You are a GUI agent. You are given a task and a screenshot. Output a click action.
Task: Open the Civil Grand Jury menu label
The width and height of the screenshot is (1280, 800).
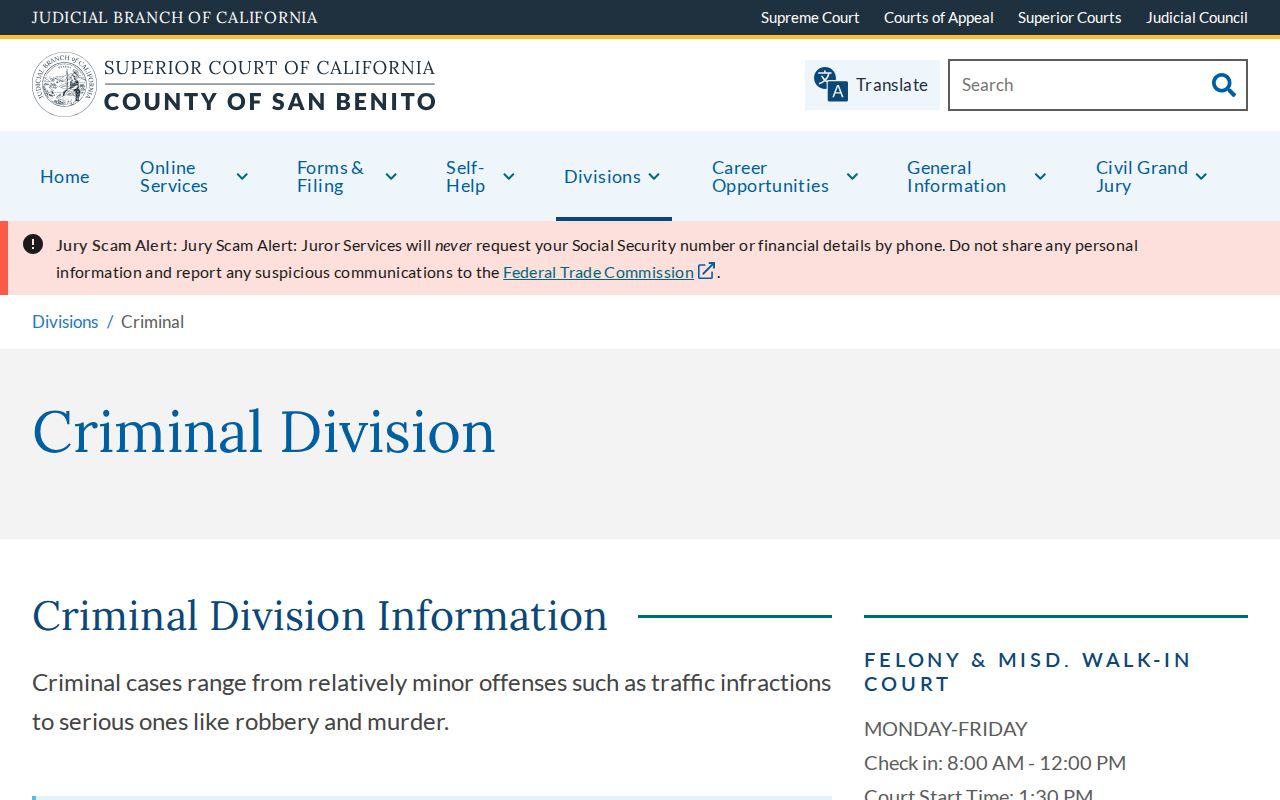pos(1142,177)
